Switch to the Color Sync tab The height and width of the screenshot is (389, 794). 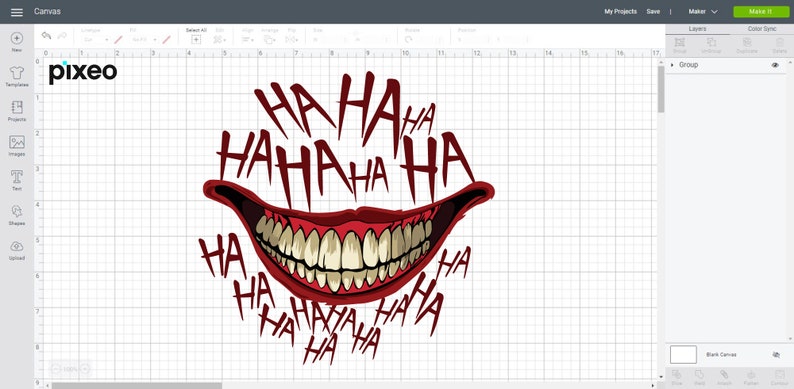[762, 29]
